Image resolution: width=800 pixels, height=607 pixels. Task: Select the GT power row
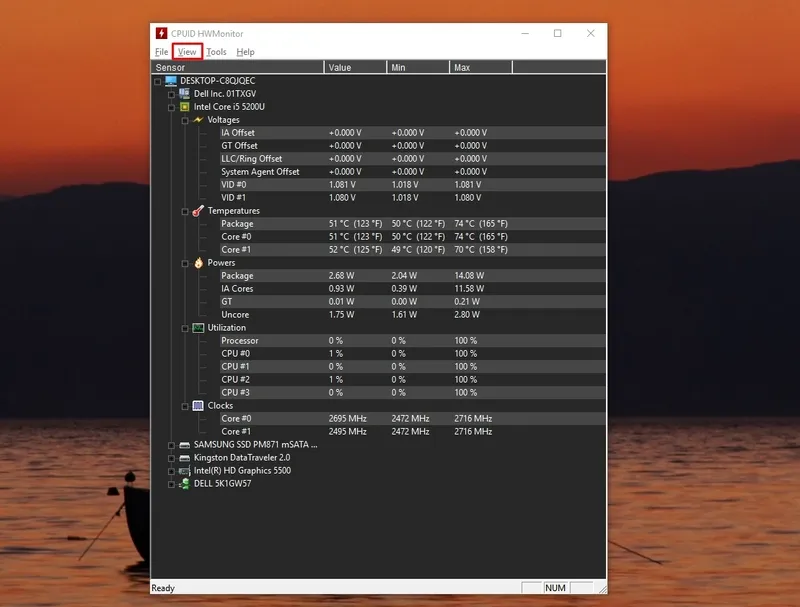412,301
